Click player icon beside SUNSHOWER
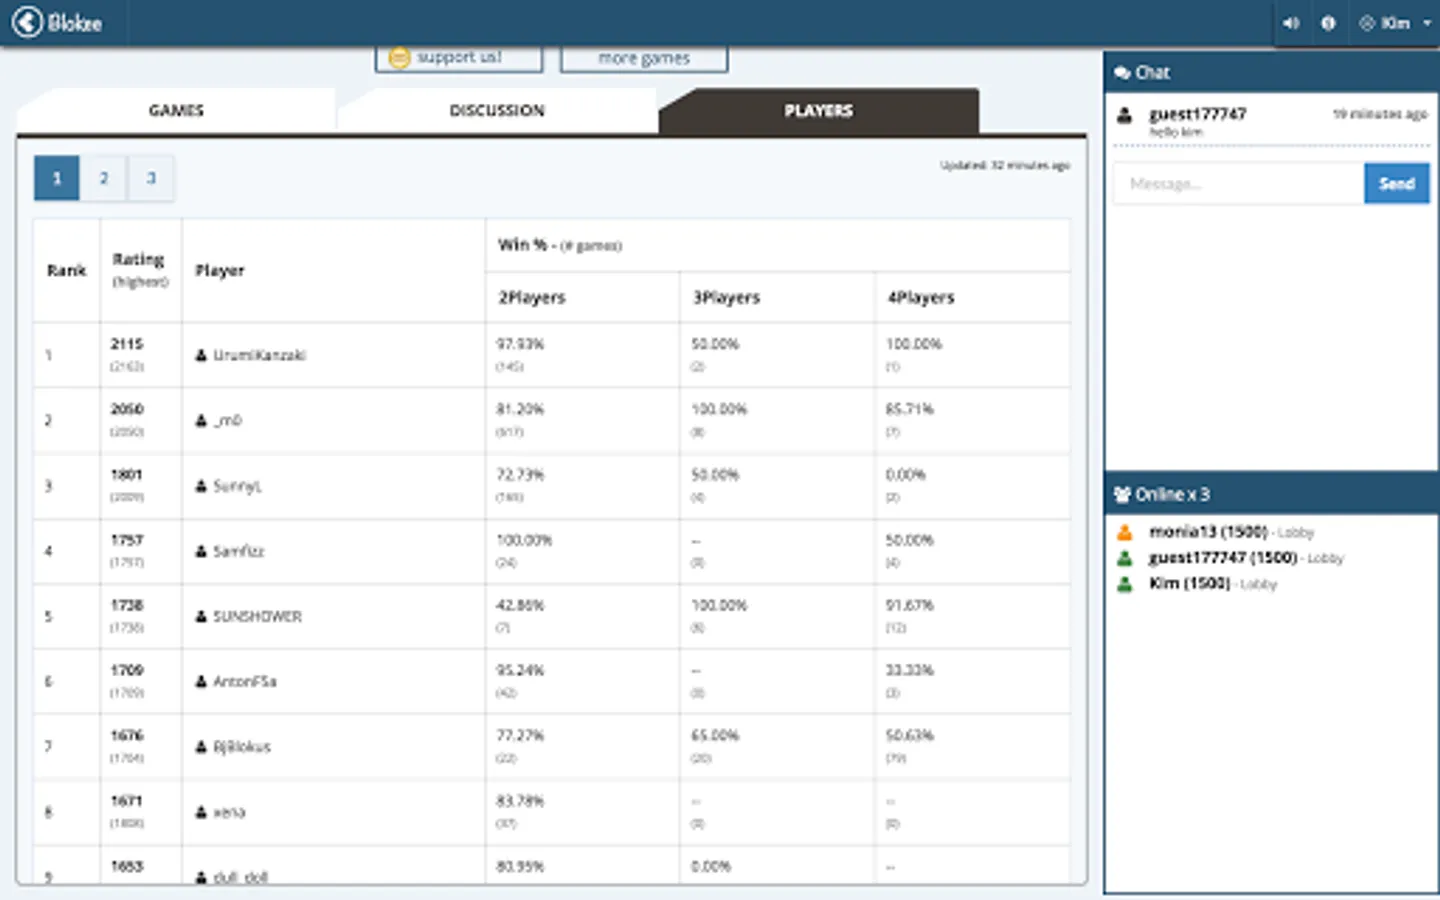The height and width of the screenshot is (900, 1440). click(x=201, y=617)
